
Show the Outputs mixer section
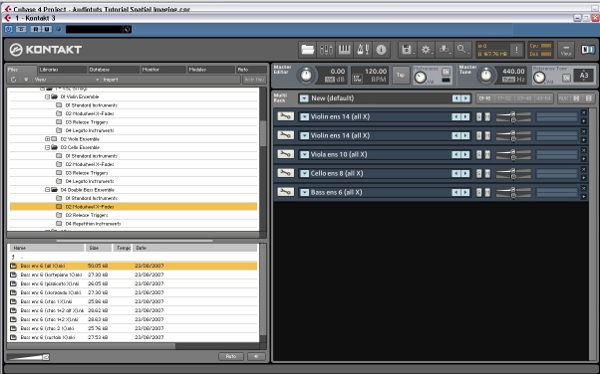click(326, 50)
